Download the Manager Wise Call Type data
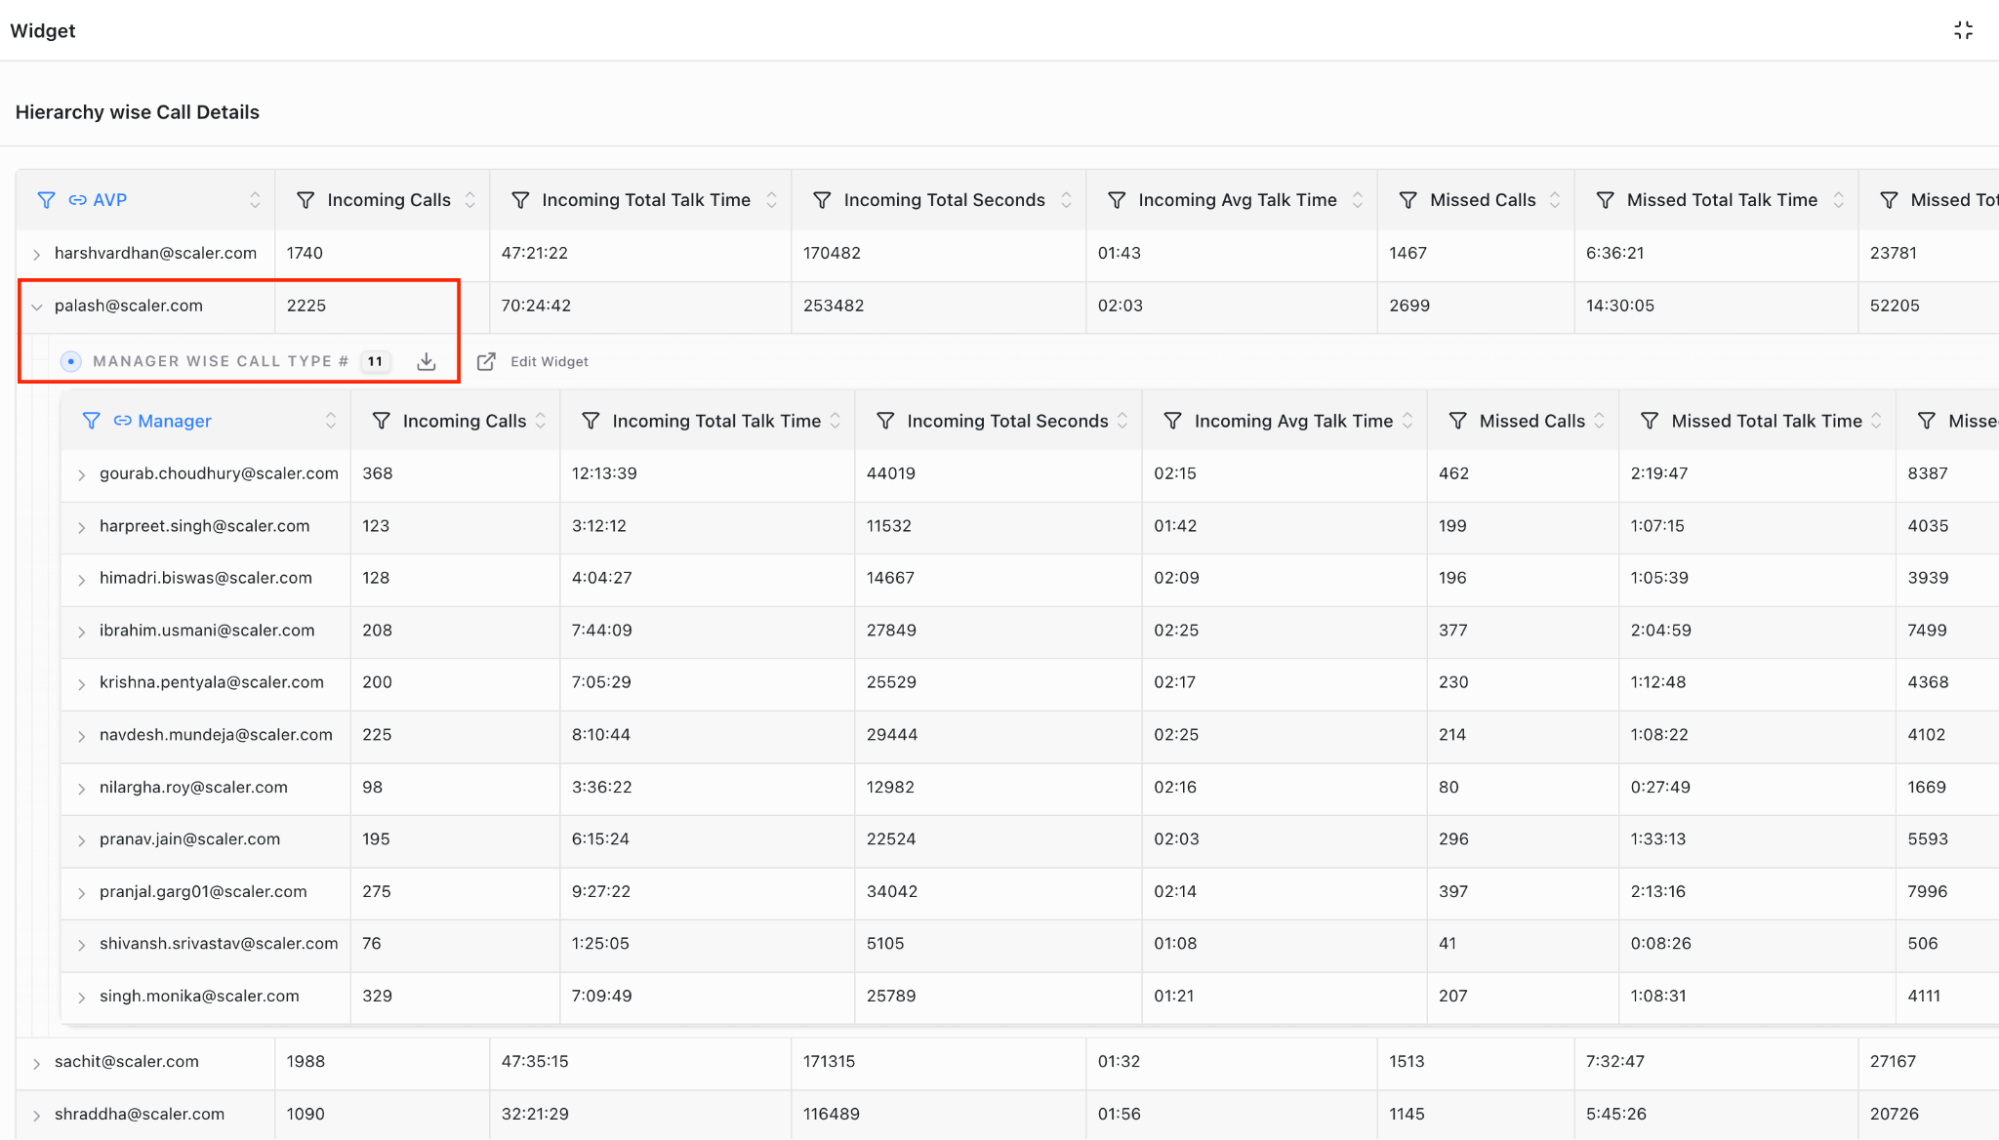1999x1140 pixels. (427, 361)
